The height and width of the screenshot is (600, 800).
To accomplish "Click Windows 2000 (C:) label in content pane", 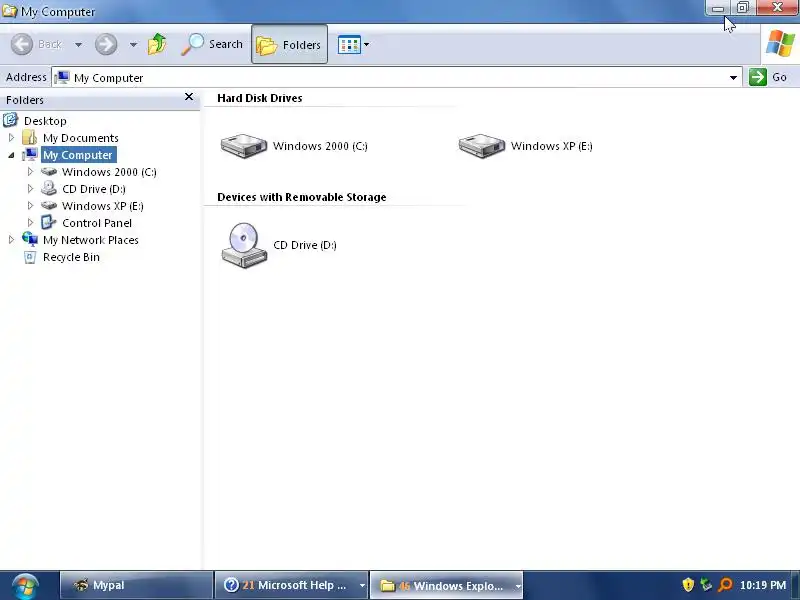I will click(320, 146).
